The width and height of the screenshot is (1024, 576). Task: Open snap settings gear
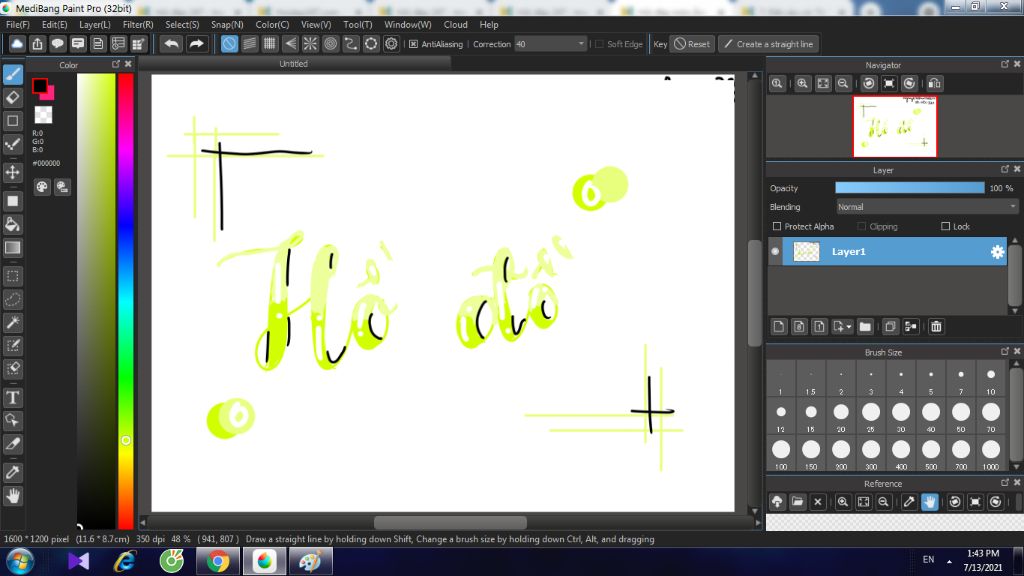pyautogui.click(x=391, y=44)
